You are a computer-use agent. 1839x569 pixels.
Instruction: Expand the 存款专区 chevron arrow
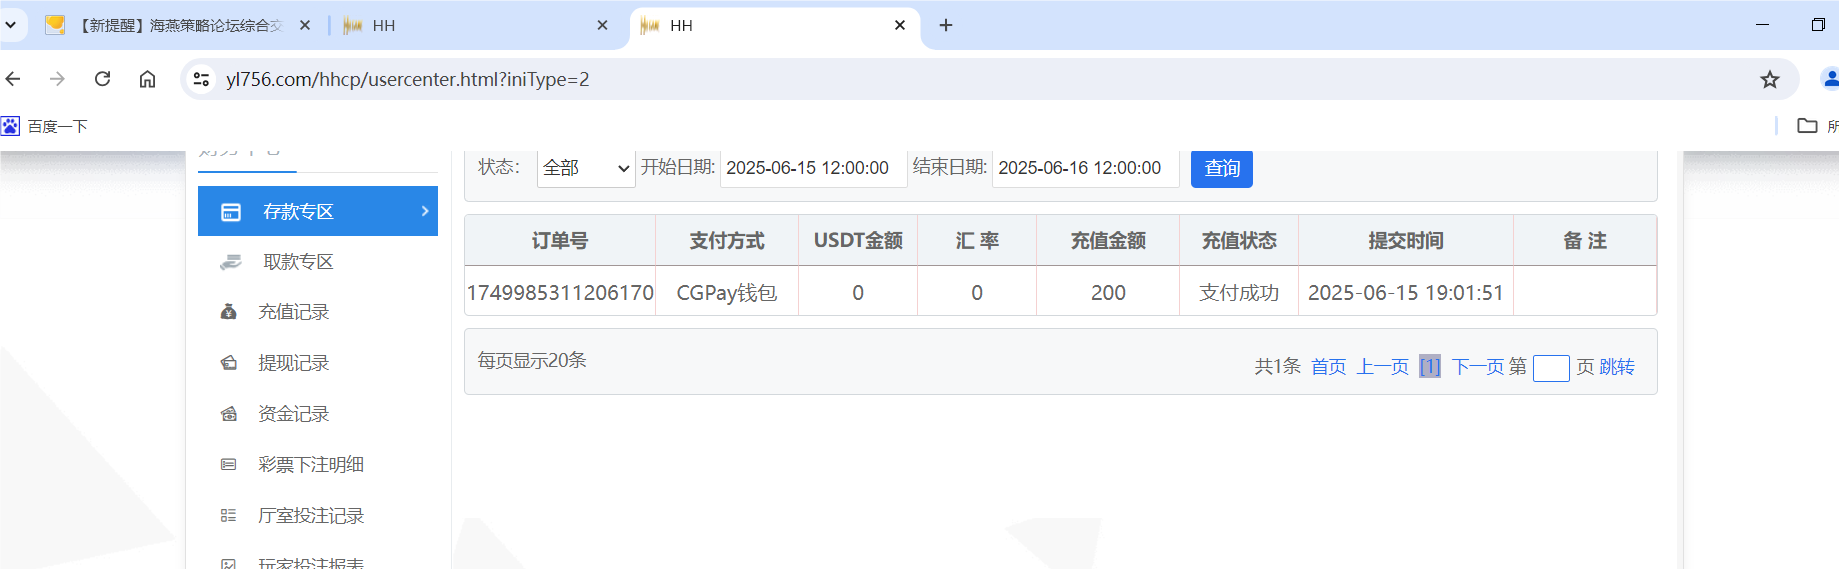[x=425, y=211]
